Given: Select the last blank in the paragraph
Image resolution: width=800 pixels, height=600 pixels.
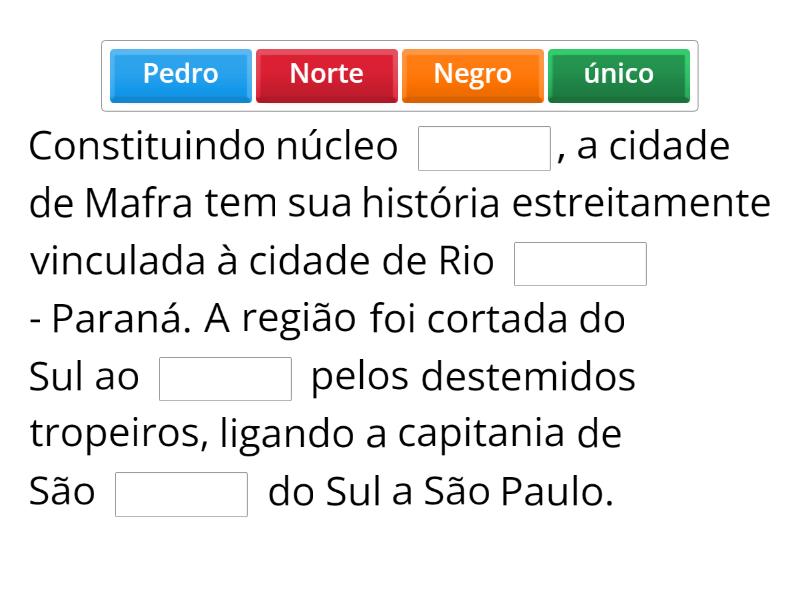Looking at the screenshot, I should pos(181,494).
